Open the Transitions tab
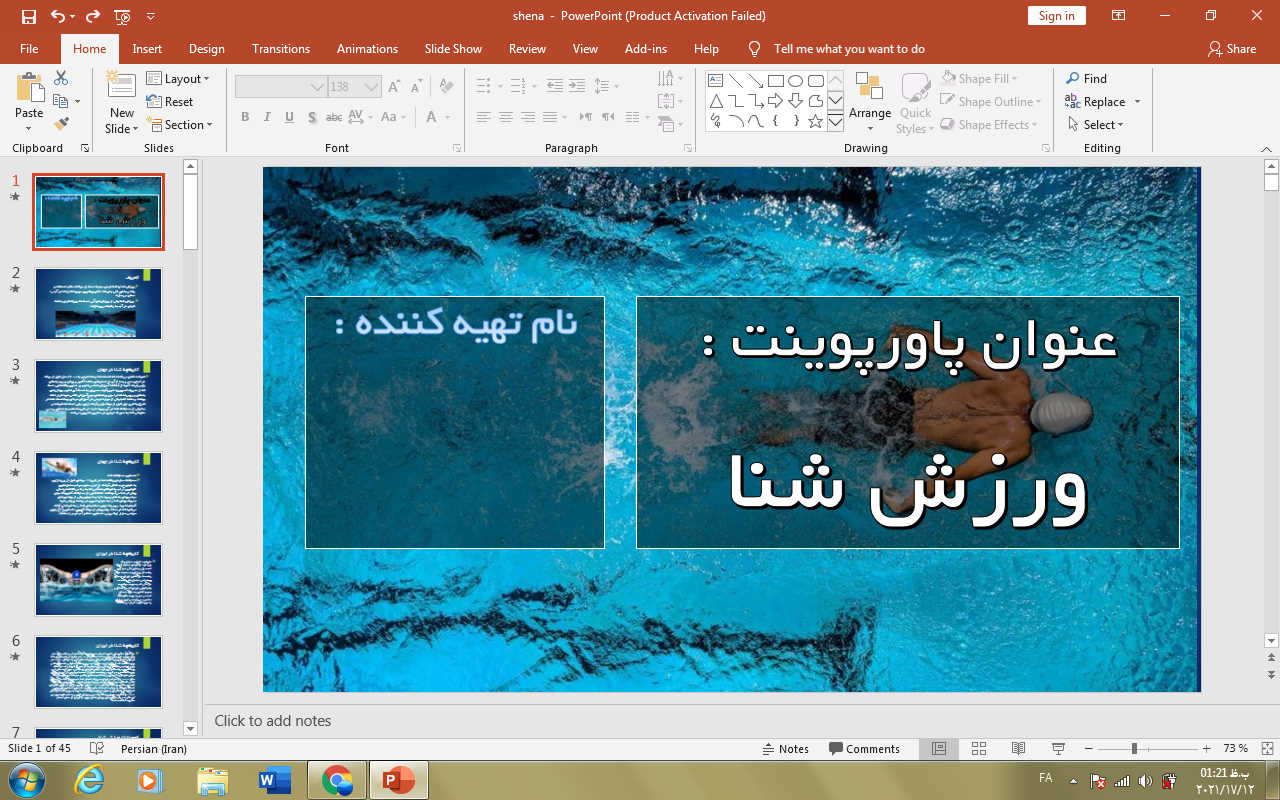Viewport: 1280px width, 800px height. click(x=281, y=49)
